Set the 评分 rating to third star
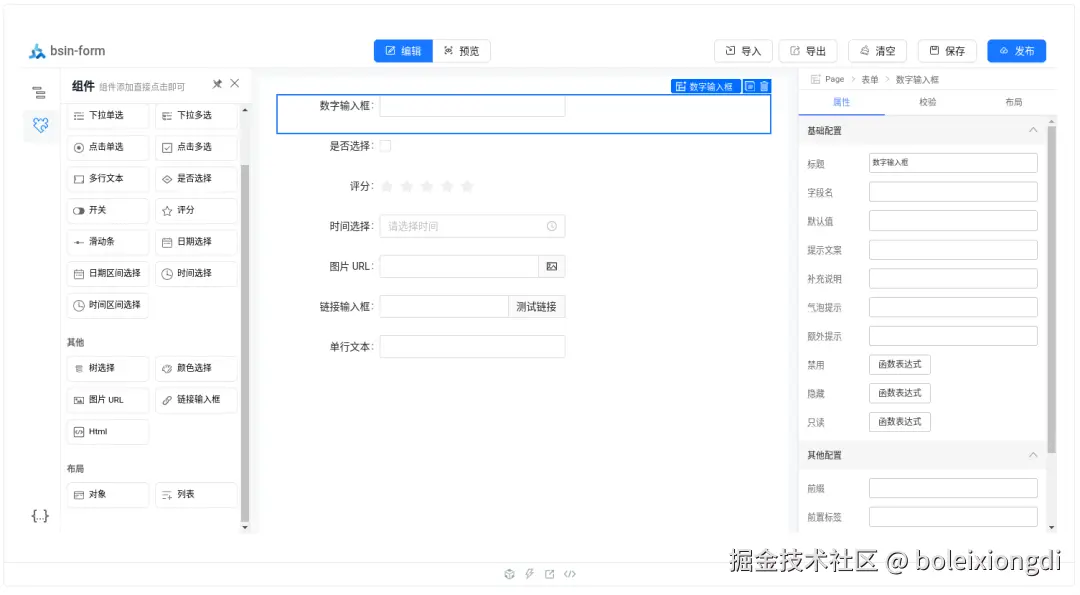The image size is (1080, 595). [x=427, y=187]
